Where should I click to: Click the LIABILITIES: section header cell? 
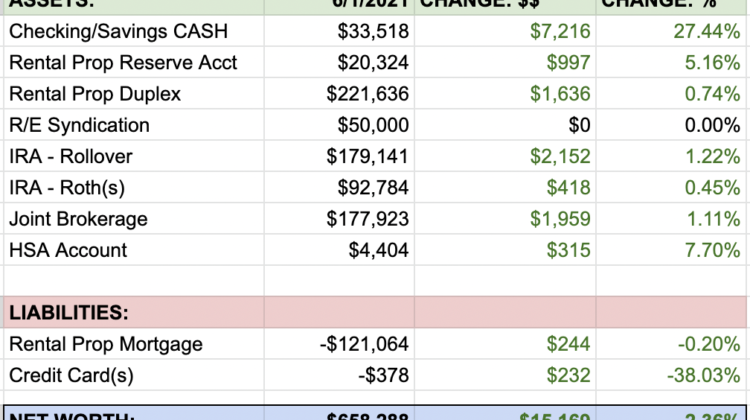click(x=68, y=313)
